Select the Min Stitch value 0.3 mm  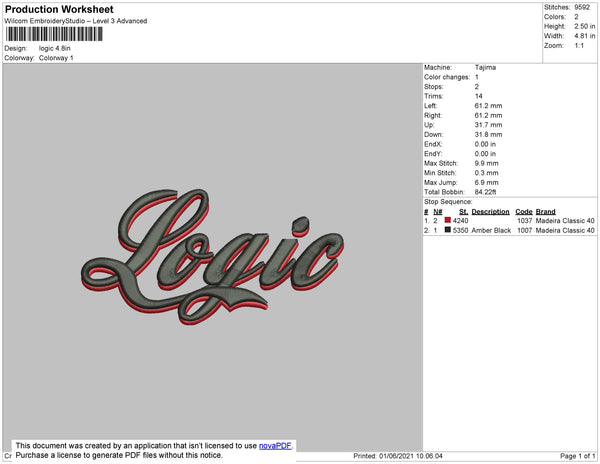click(x=486, y=173)
